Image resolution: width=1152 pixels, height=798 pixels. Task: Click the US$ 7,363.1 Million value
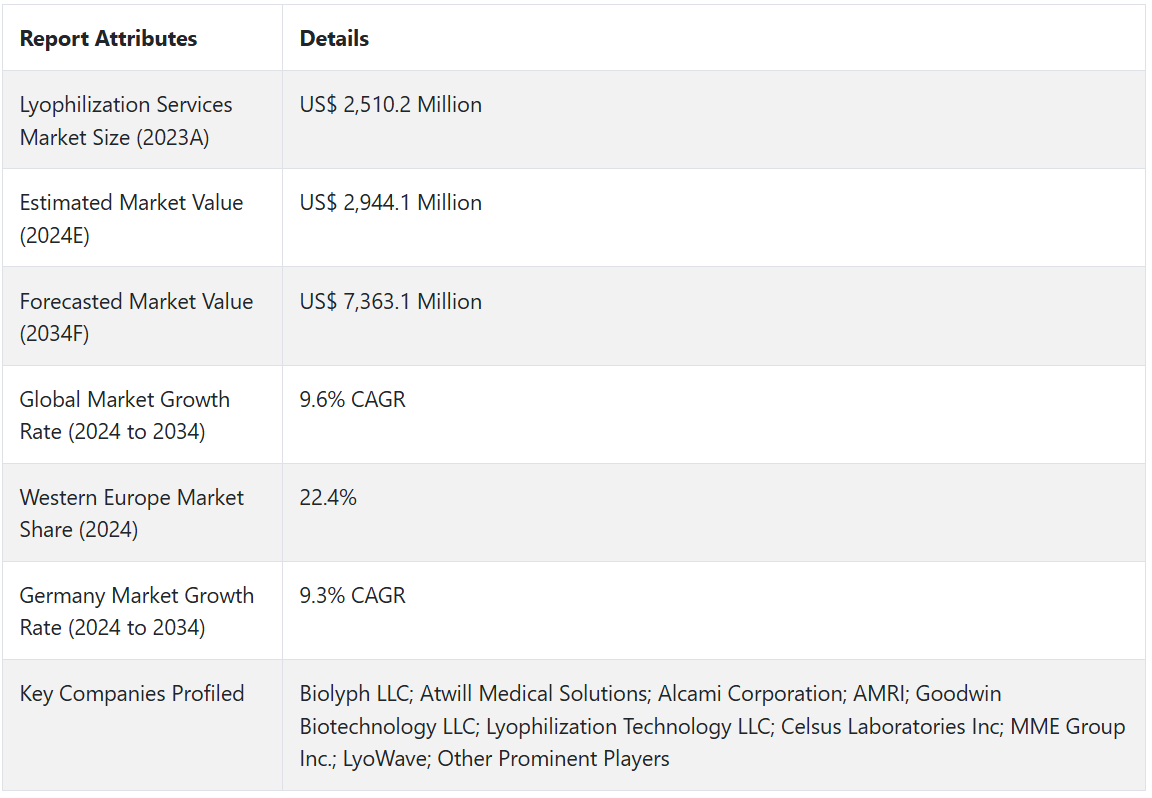coord(390,302)
